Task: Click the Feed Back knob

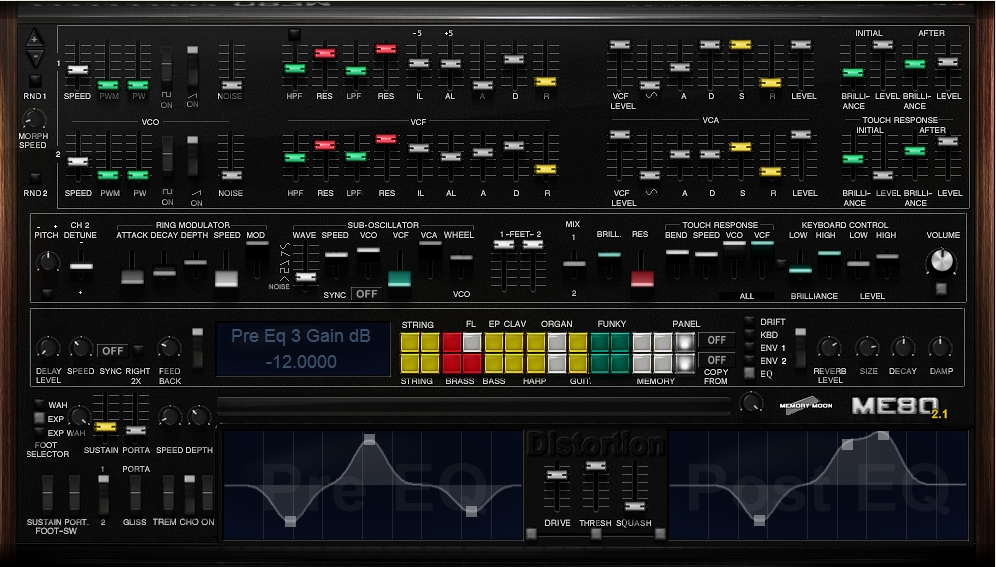Action: click(x=169, y=348)
